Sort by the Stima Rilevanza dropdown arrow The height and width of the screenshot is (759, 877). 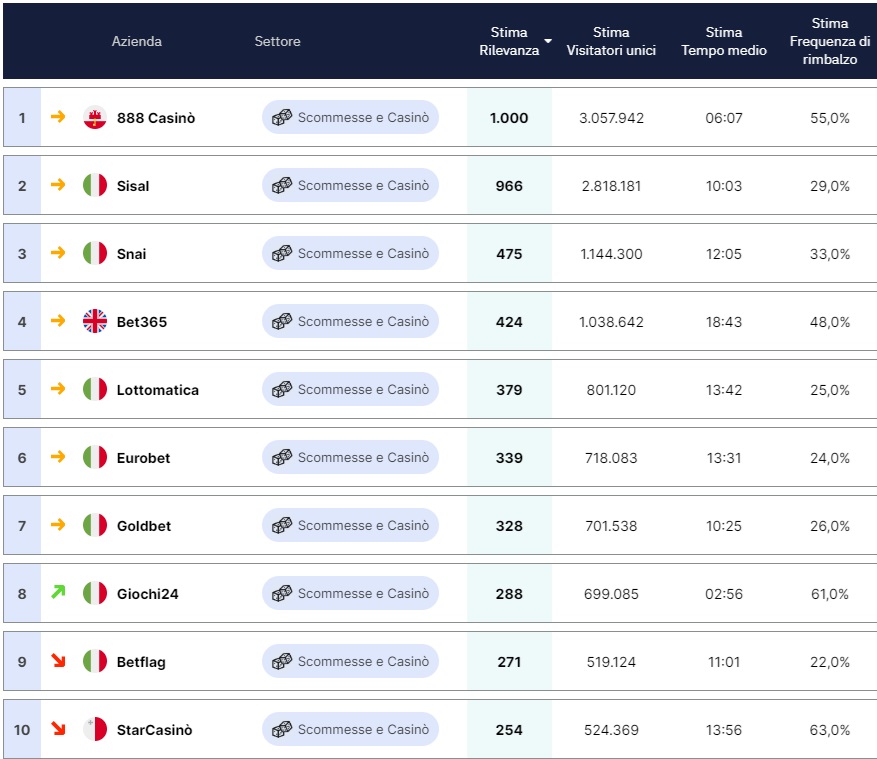[548, 41]
